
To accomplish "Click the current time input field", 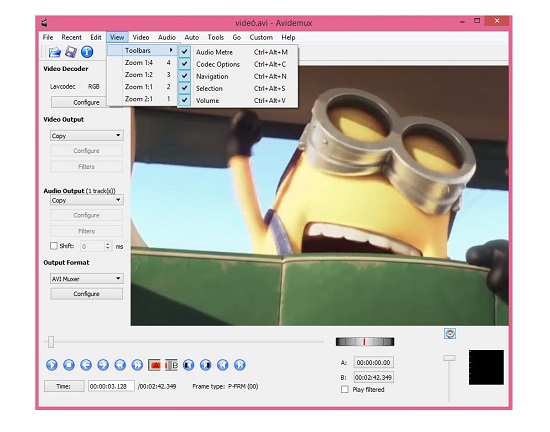I will (111, 386).
